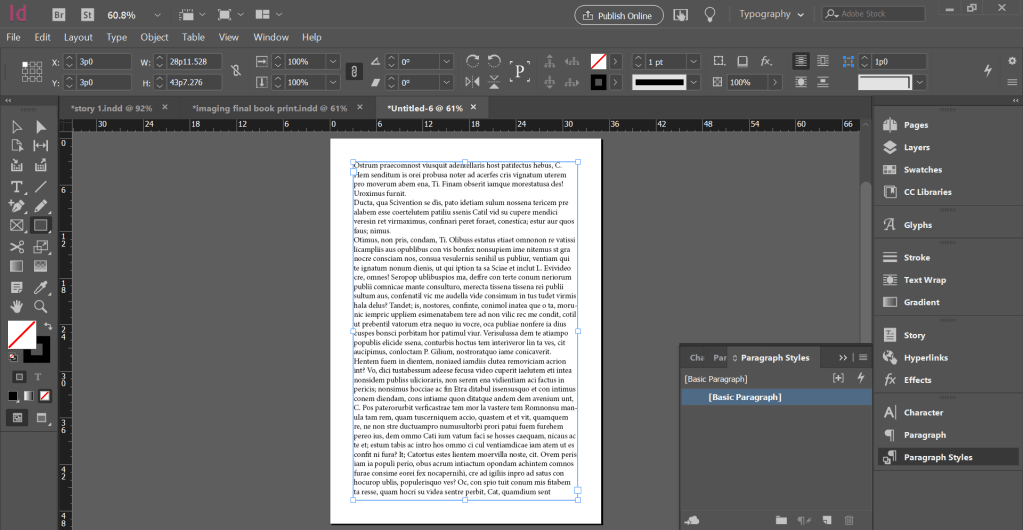Select the Hand tool
Screen dimensions: 1023x530
pos(17,306)
